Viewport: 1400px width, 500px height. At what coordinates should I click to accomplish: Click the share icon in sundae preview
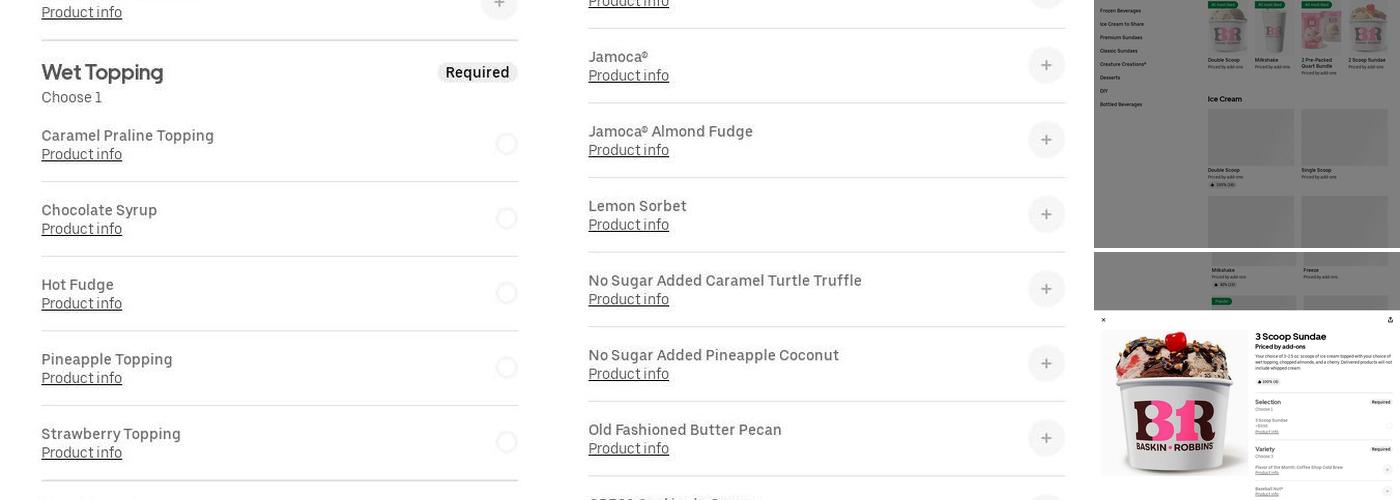pos(1390,320)
